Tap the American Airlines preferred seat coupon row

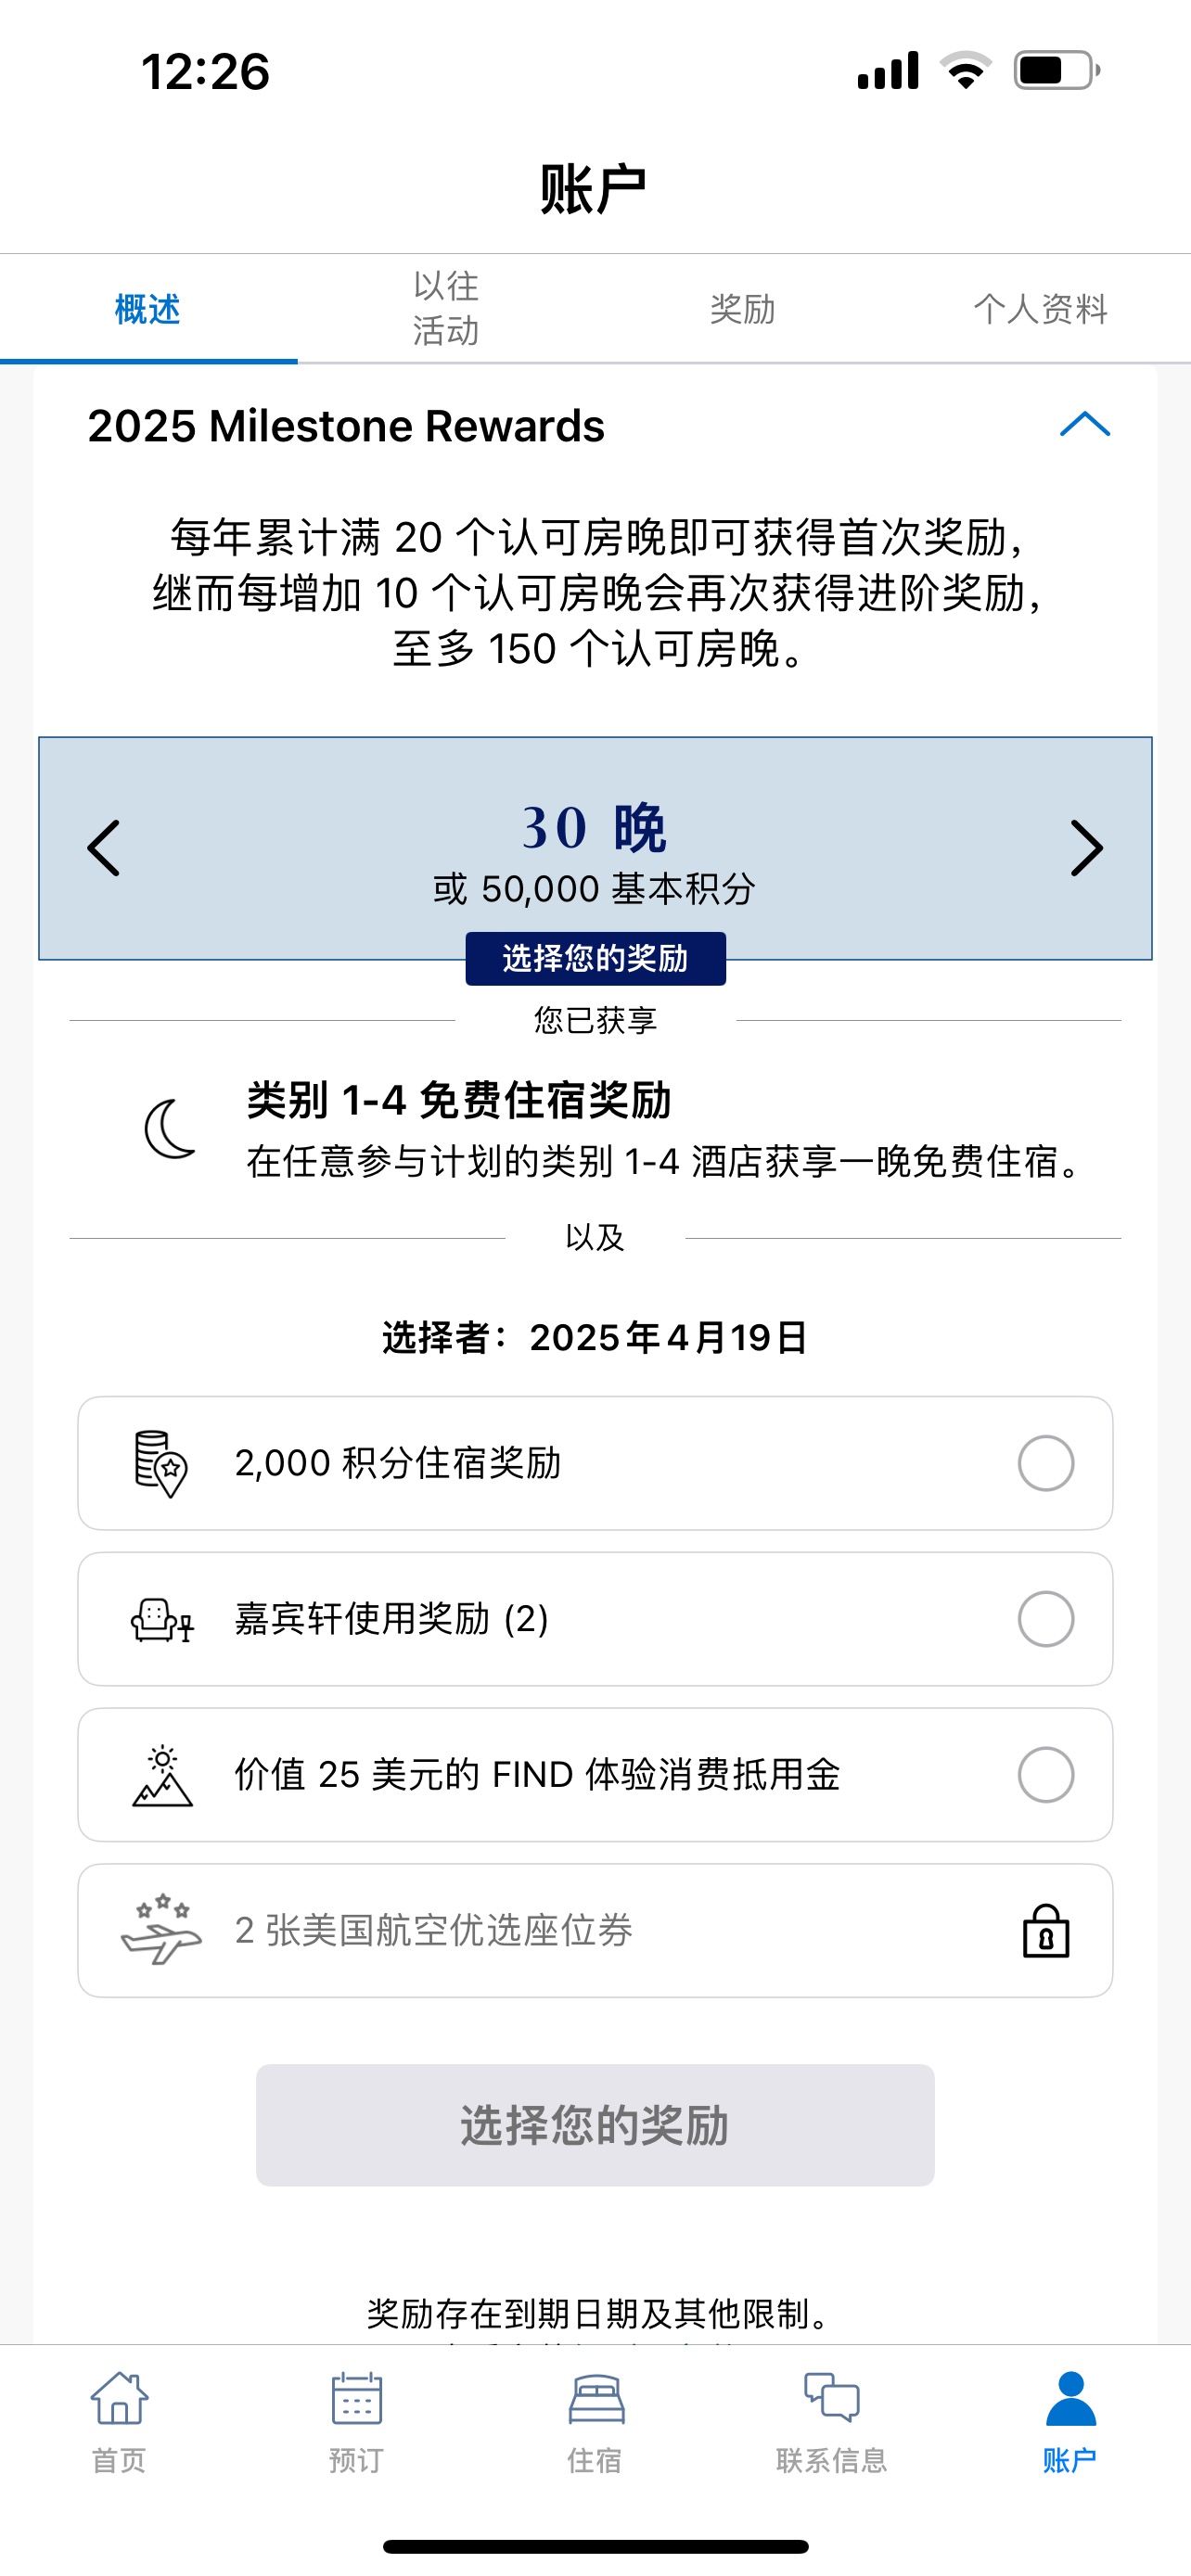tap(595, 1930)
